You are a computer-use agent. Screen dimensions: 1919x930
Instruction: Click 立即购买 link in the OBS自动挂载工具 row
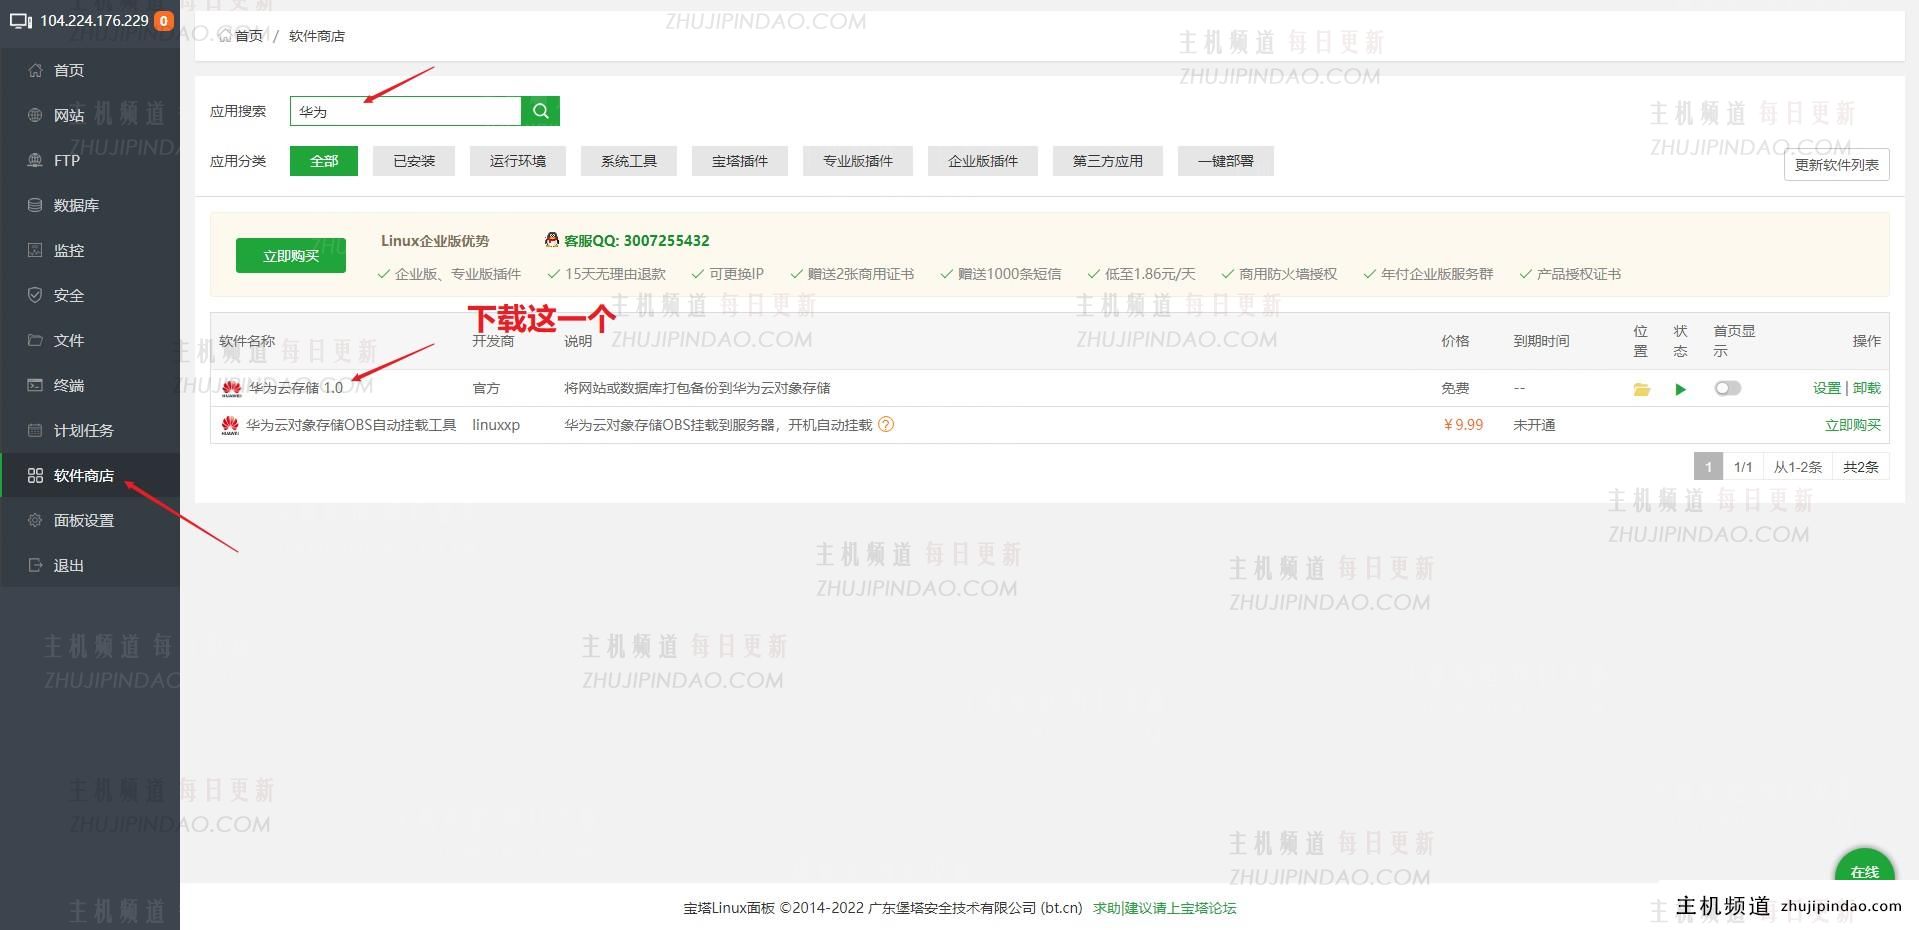(1853, 425)
